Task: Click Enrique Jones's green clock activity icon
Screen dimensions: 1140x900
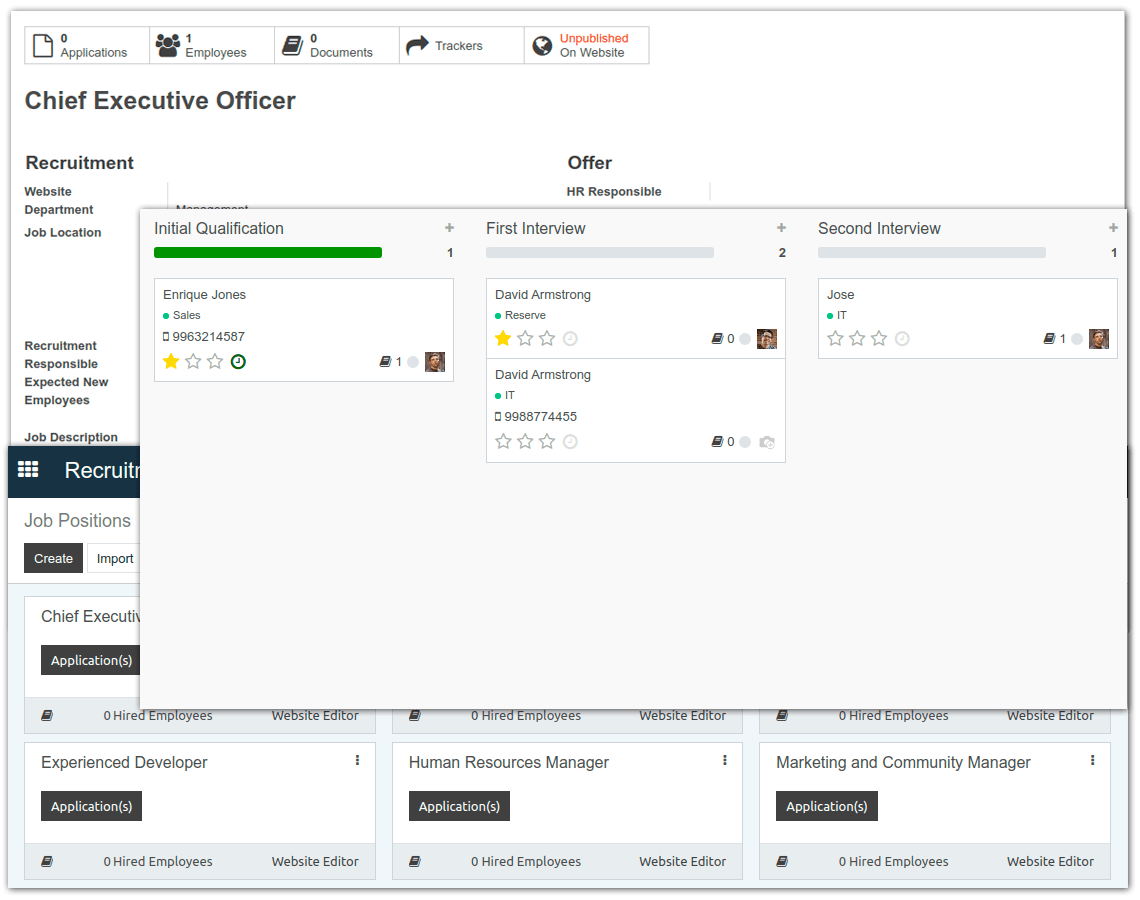Action: pyautogui.click(x=238, y=361)
